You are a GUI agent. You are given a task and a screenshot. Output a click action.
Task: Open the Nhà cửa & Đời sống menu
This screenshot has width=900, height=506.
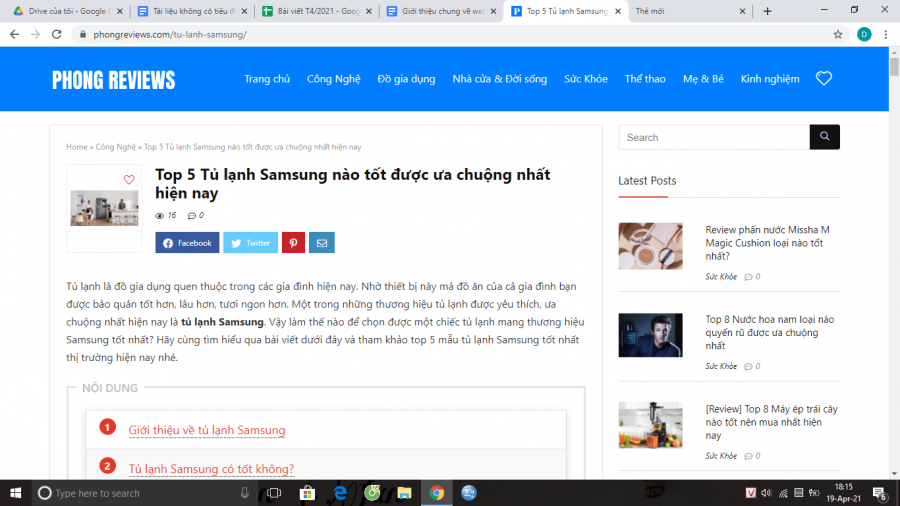pos(499,79)
